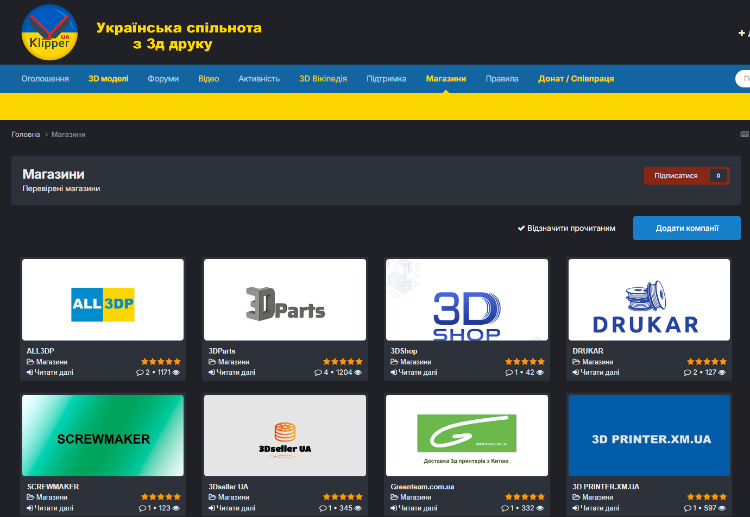
Task: Click the Klipper UA site logo
Action: coord(50,33)
